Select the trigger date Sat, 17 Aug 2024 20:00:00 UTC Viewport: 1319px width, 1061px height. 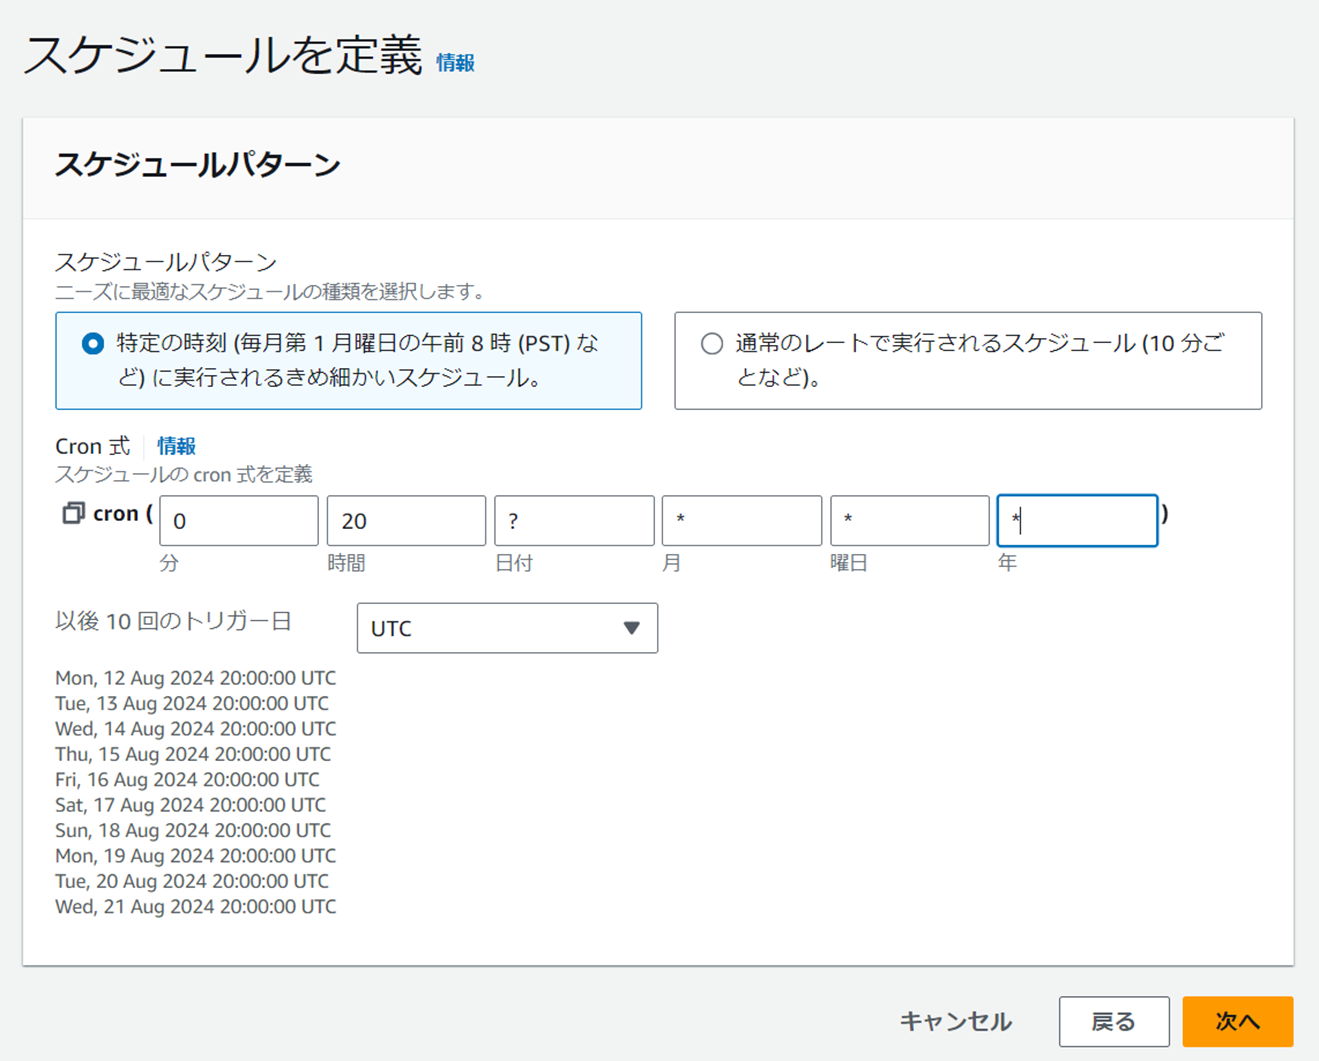pyautogui.click(x=190, y=805)
